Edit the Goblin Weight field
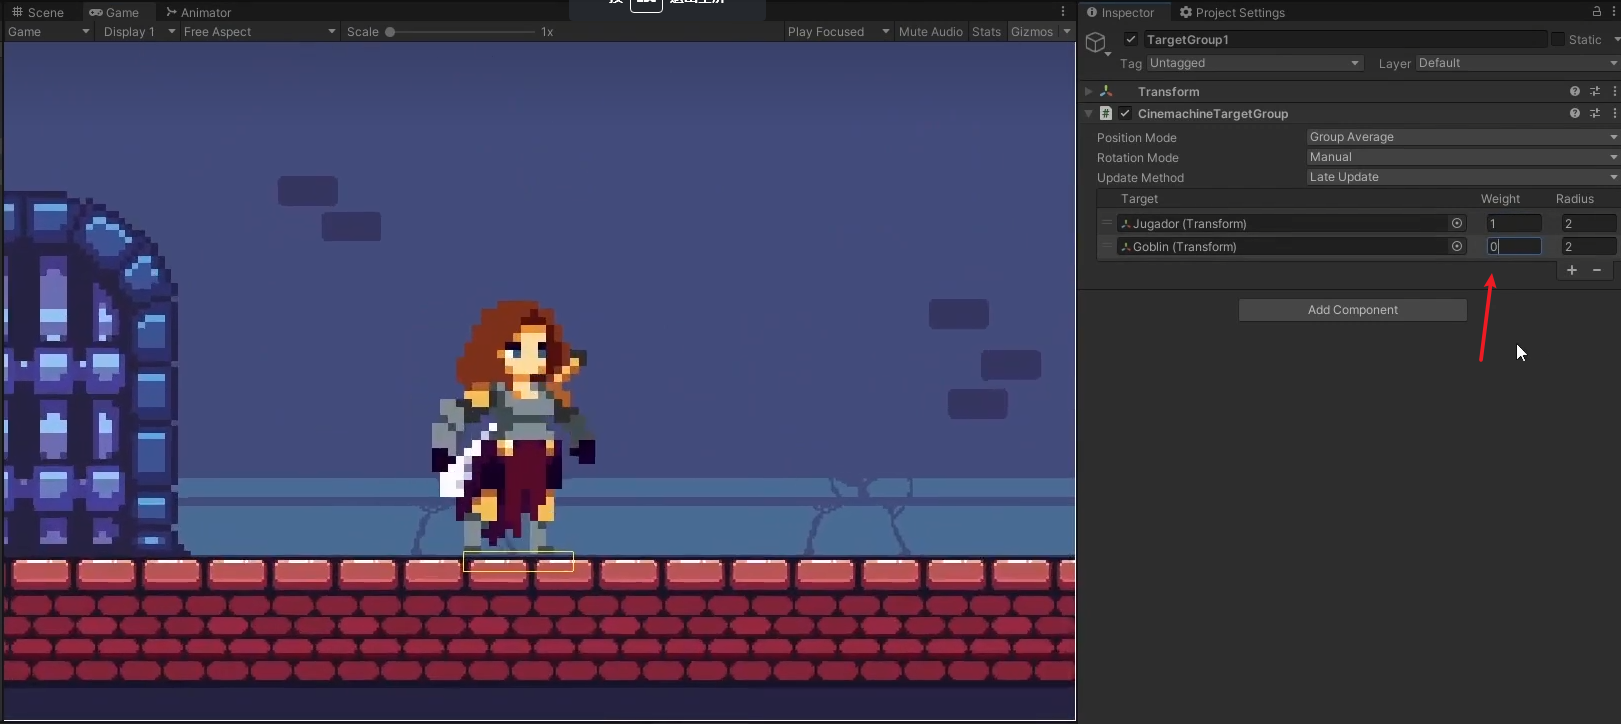Viewport: 1621px width, 724px height. [1513, 246]
